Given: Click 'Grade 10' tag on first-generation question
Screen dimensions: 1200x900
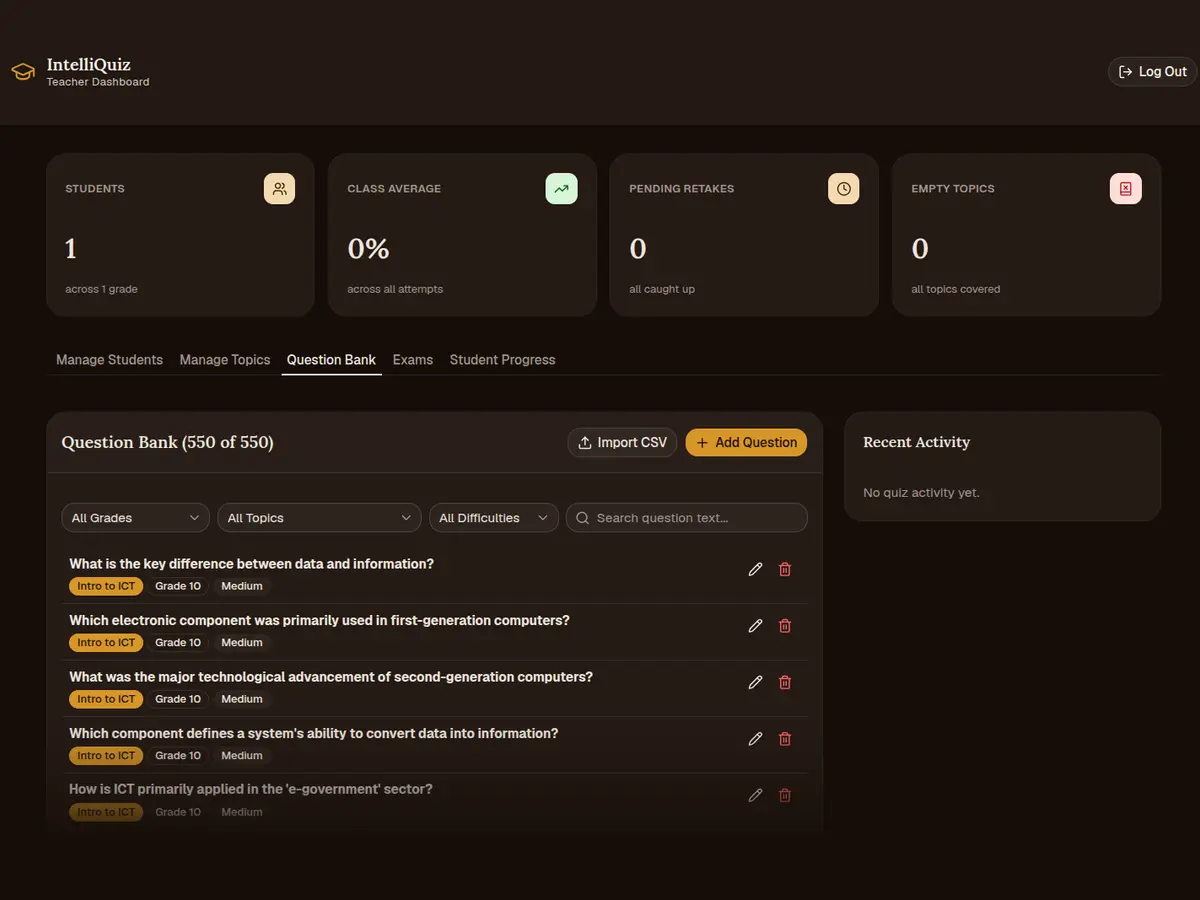Looking at the screenshot, I should point(178,642).
